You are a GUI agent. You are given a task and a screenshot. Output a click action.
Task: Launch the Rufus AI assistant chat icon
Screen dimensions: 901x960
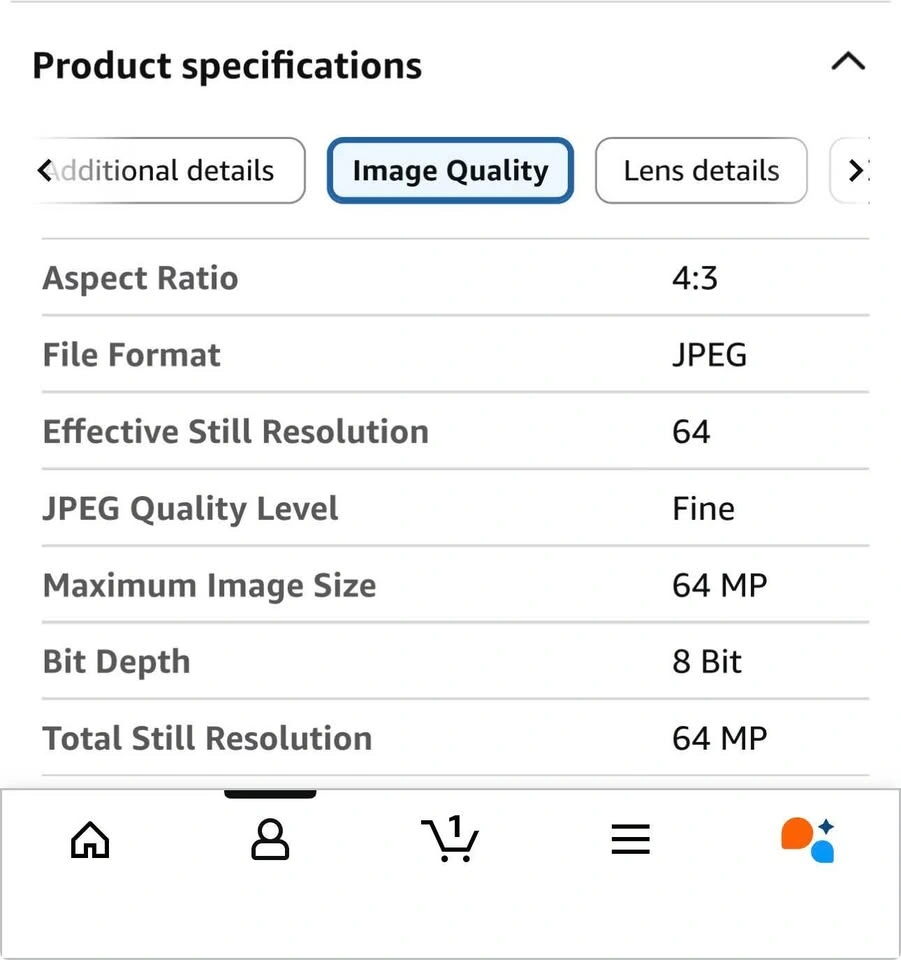tap(808, 840)
